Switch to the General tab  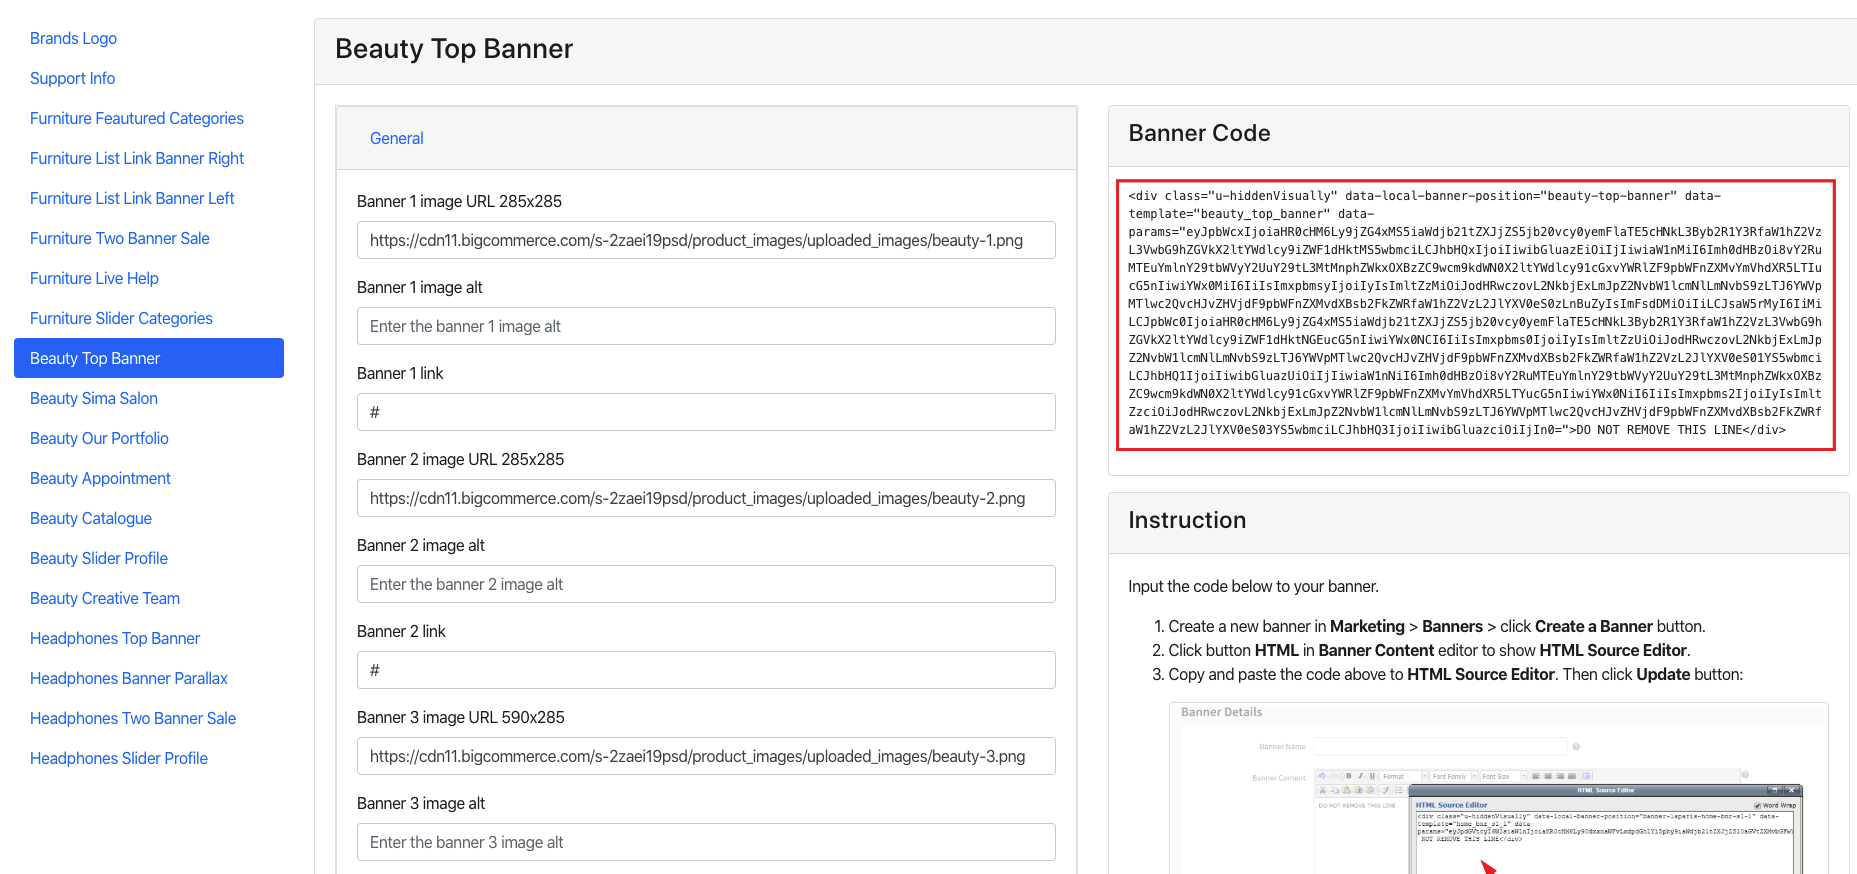coord(397,138)
